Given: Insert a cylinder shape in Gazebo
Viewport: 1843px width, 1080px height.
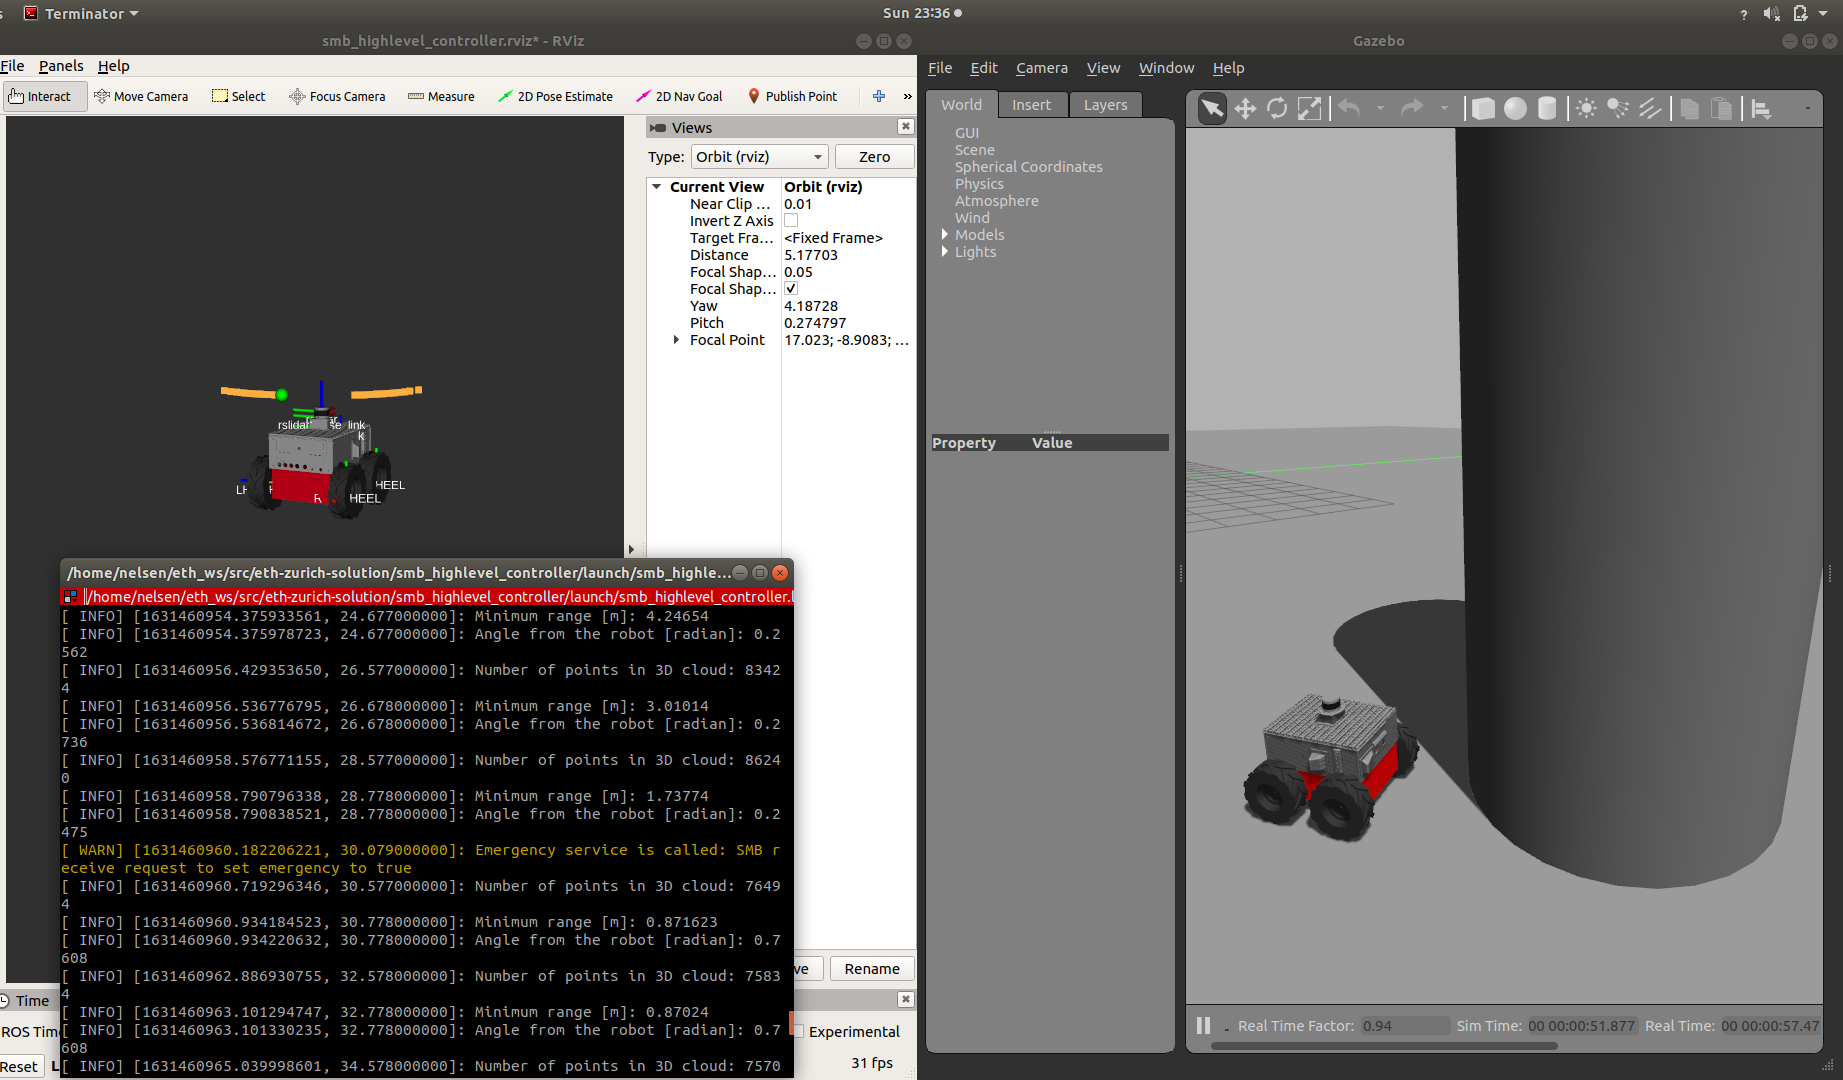Looking at the screenshot, I should pos(1547,108).
